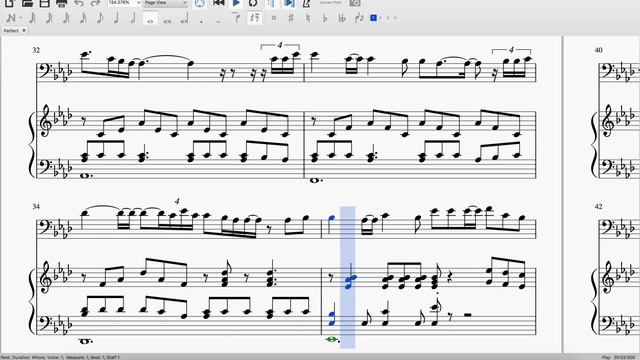The height and width of the screenshot is (360, 640).
Task: Apply the double flat accidental
Action: (342, 18)
